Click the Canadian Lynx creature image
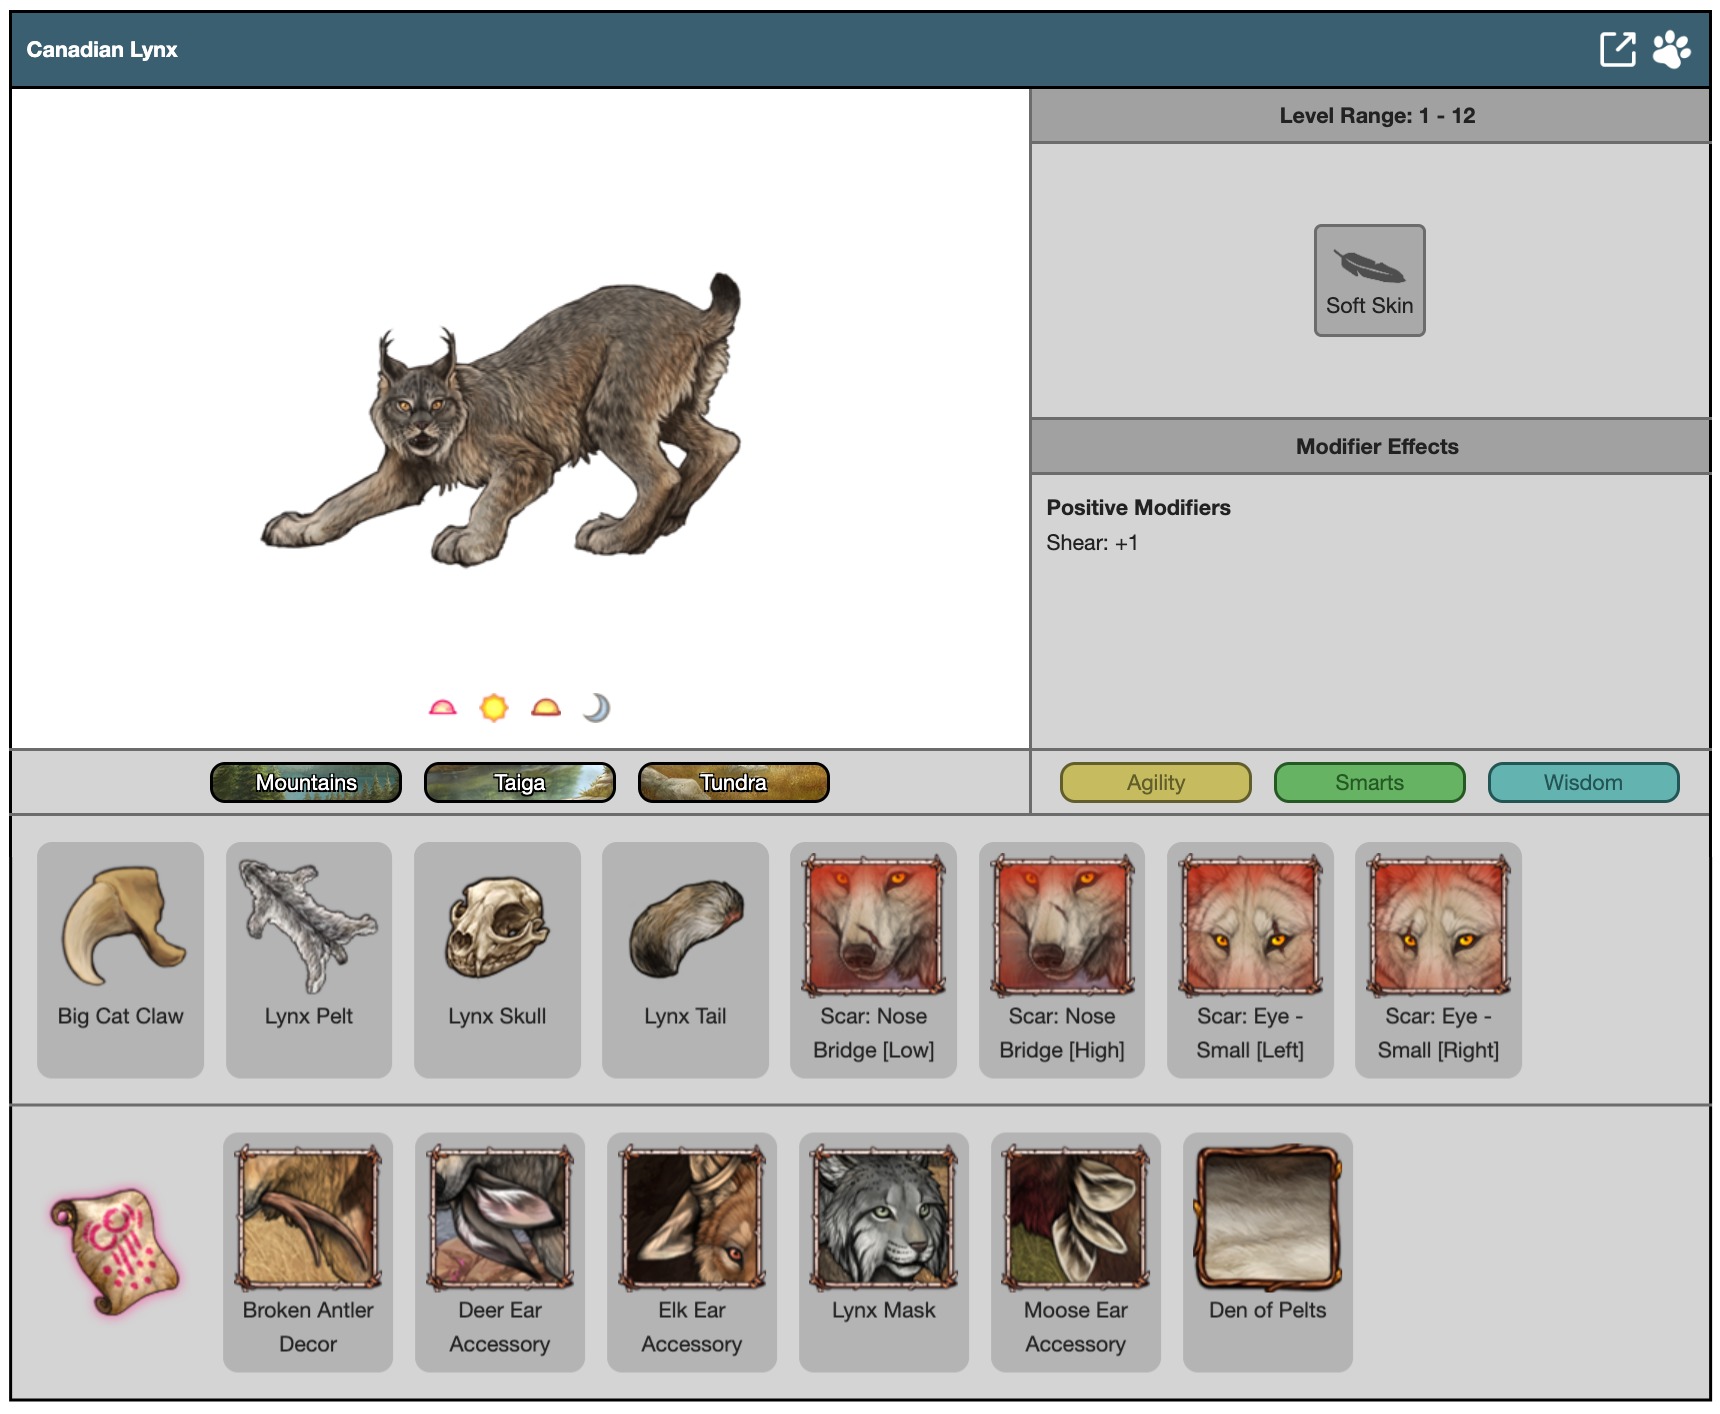 point(500,420)
